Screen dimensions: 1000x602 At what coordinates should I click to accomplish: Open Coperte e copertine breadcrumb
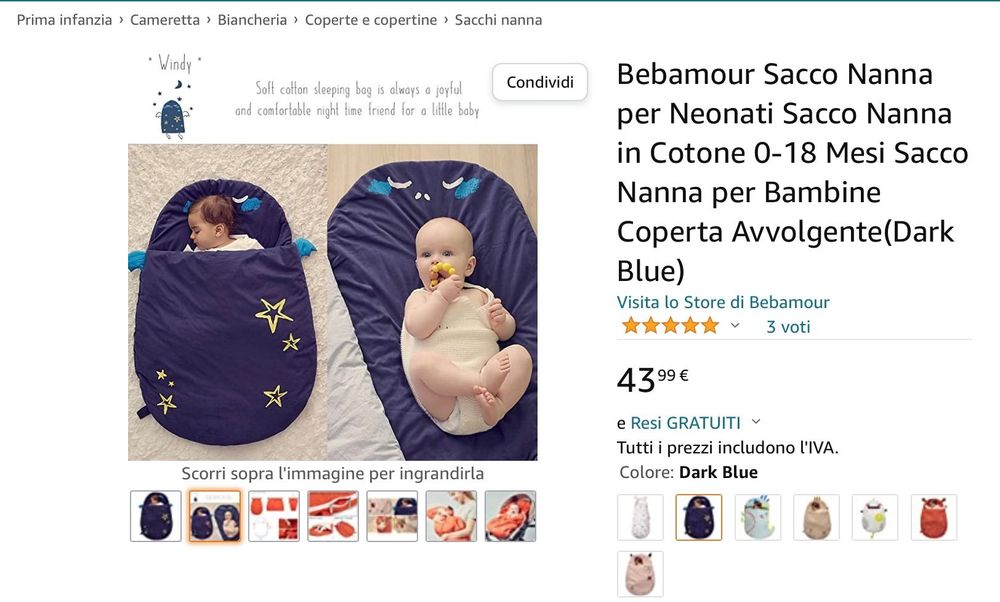371,20
